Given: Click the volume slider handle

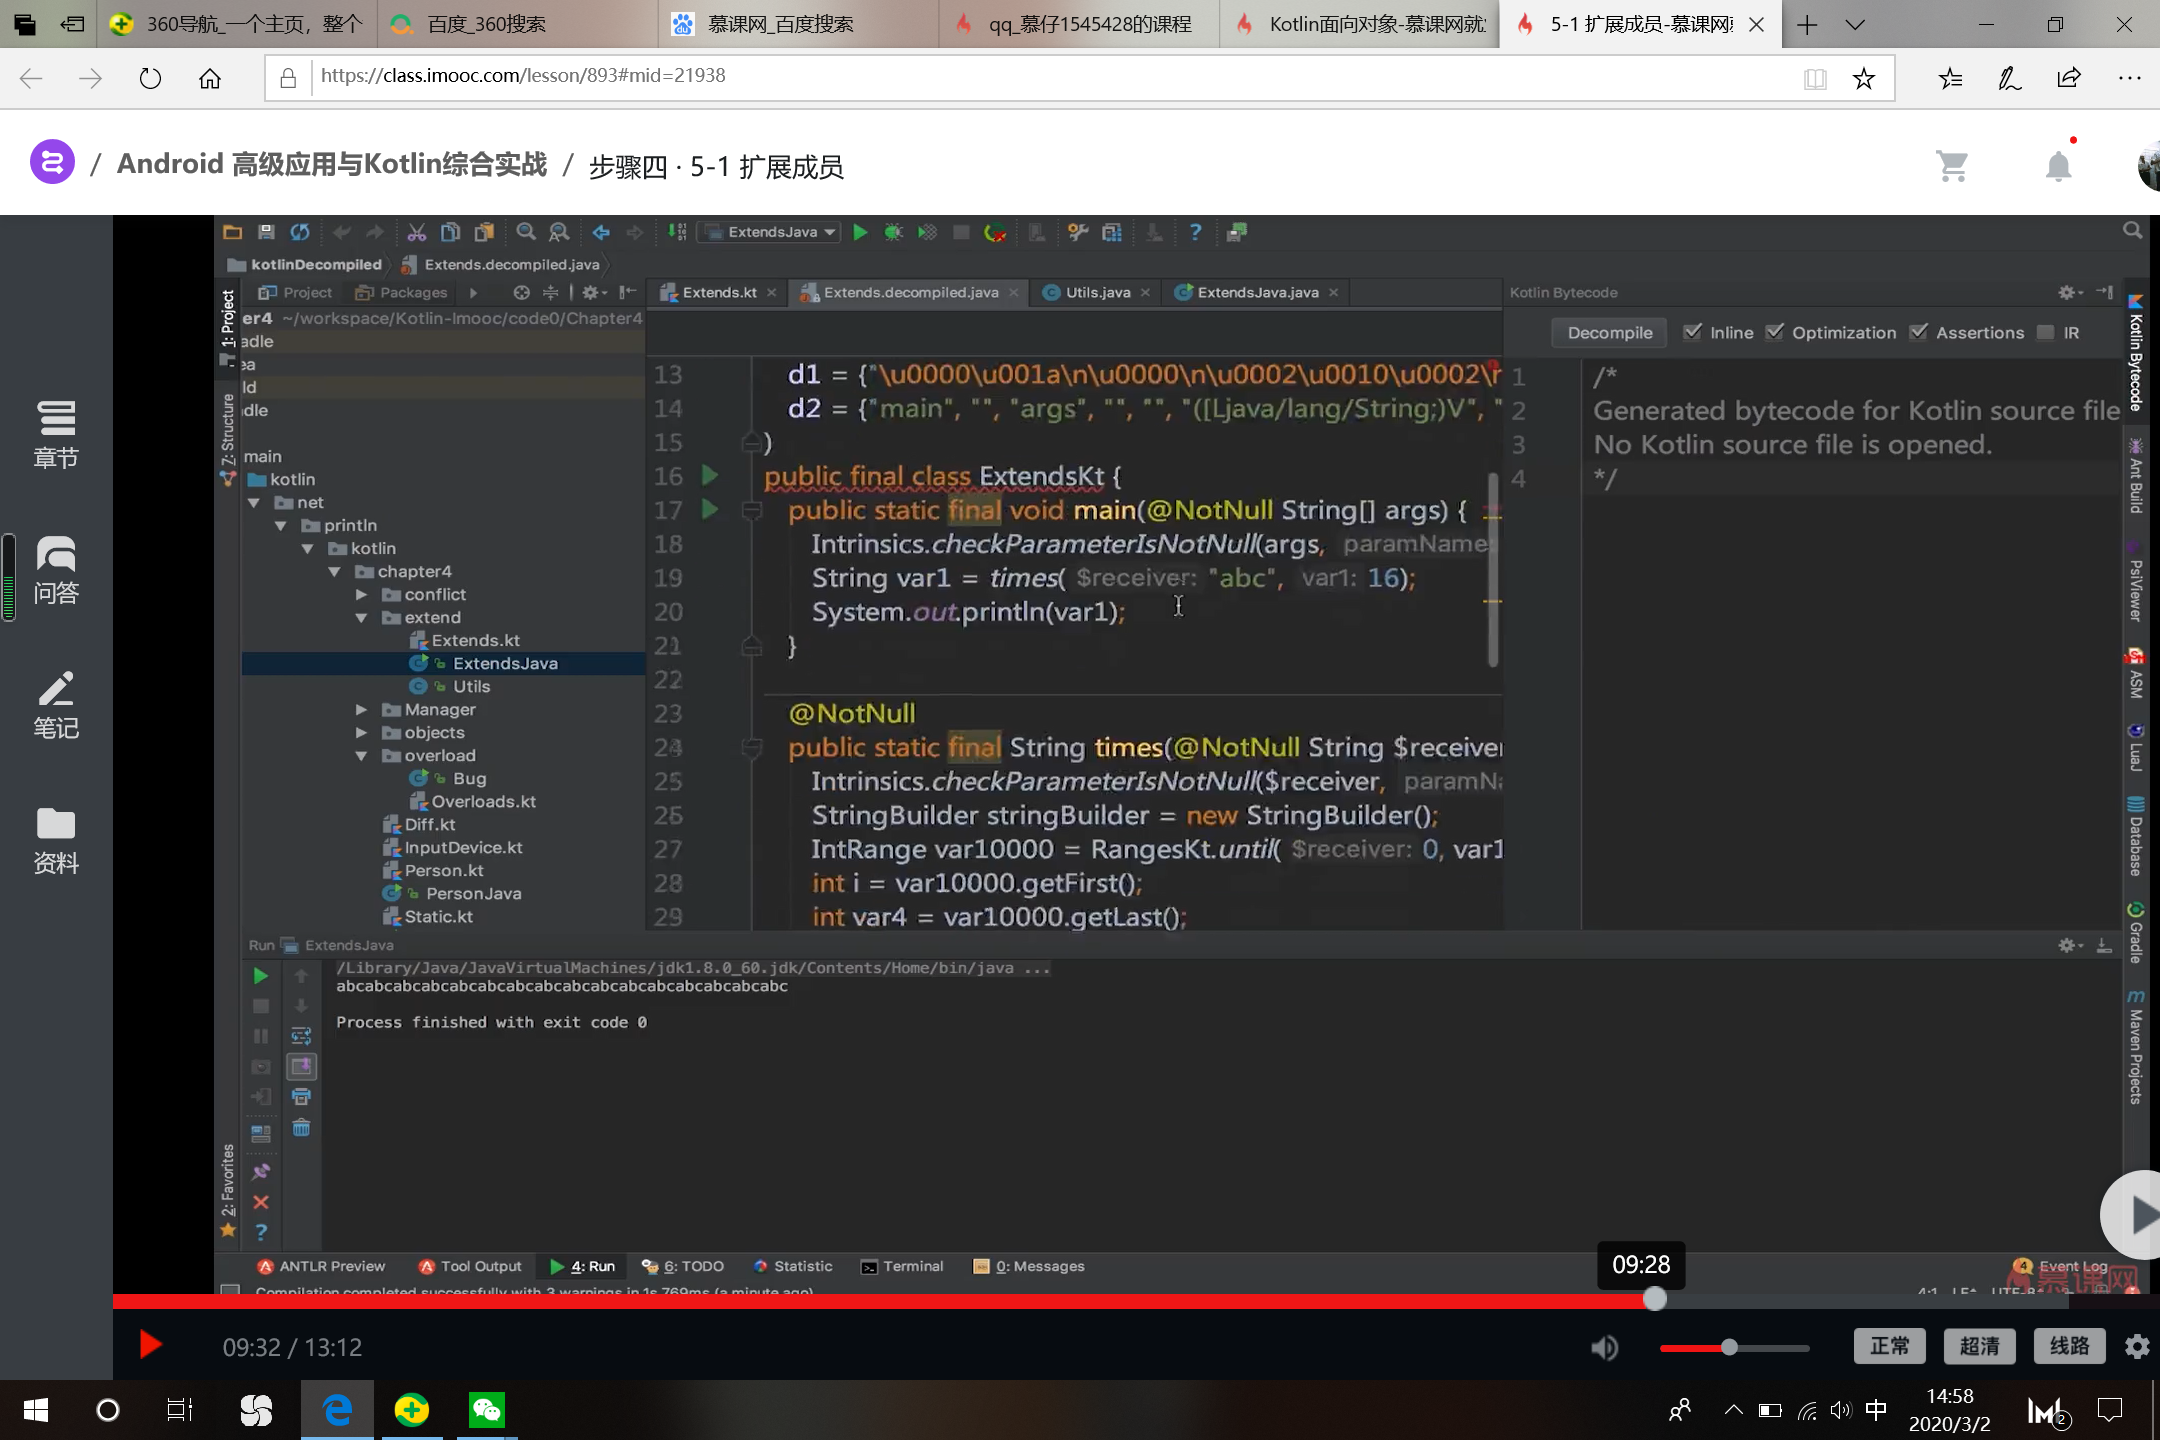Looking at the screenshot, I should pyautogui.click(x=1729, y=1347).
